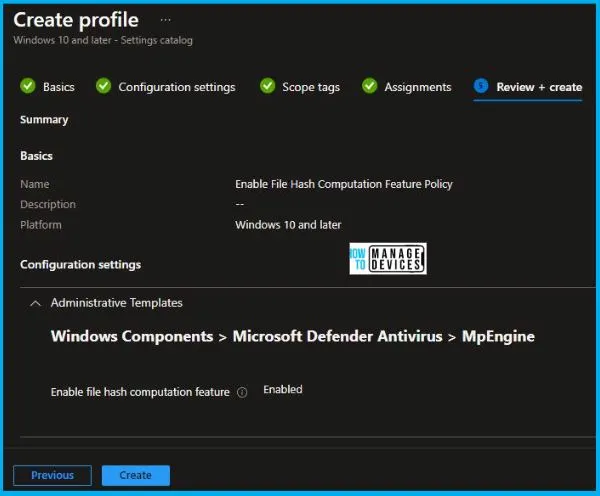
Task: Click the info icon beside file hash setting
Action: click(242, 392)
